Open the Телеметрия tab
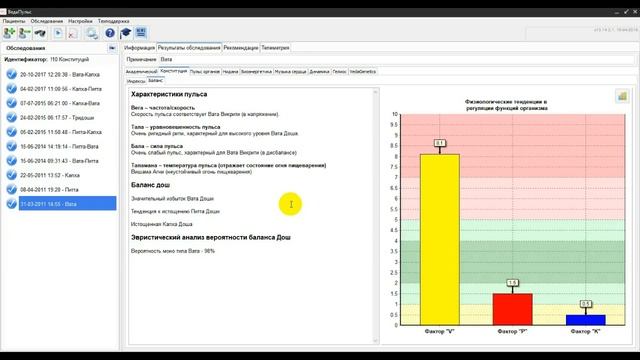 pos(276,48)
